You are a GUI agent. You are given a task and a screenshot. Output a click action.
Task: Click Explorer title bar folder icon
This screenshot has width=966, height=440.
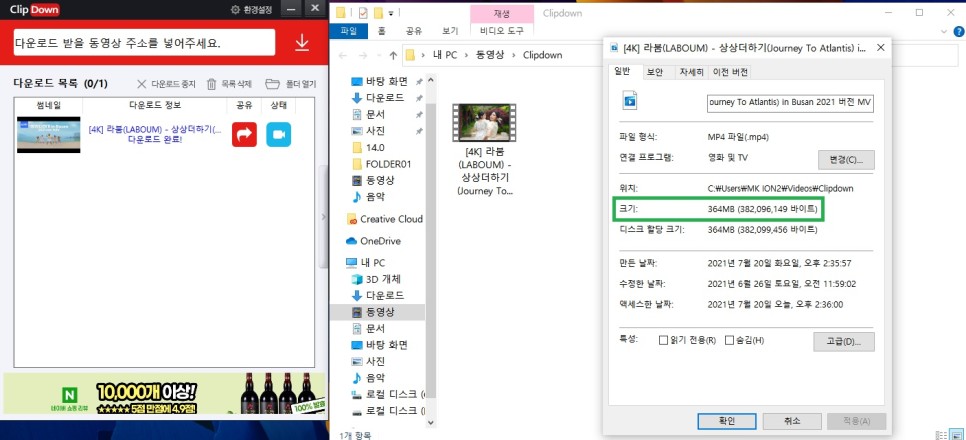[x=341, y=11]
